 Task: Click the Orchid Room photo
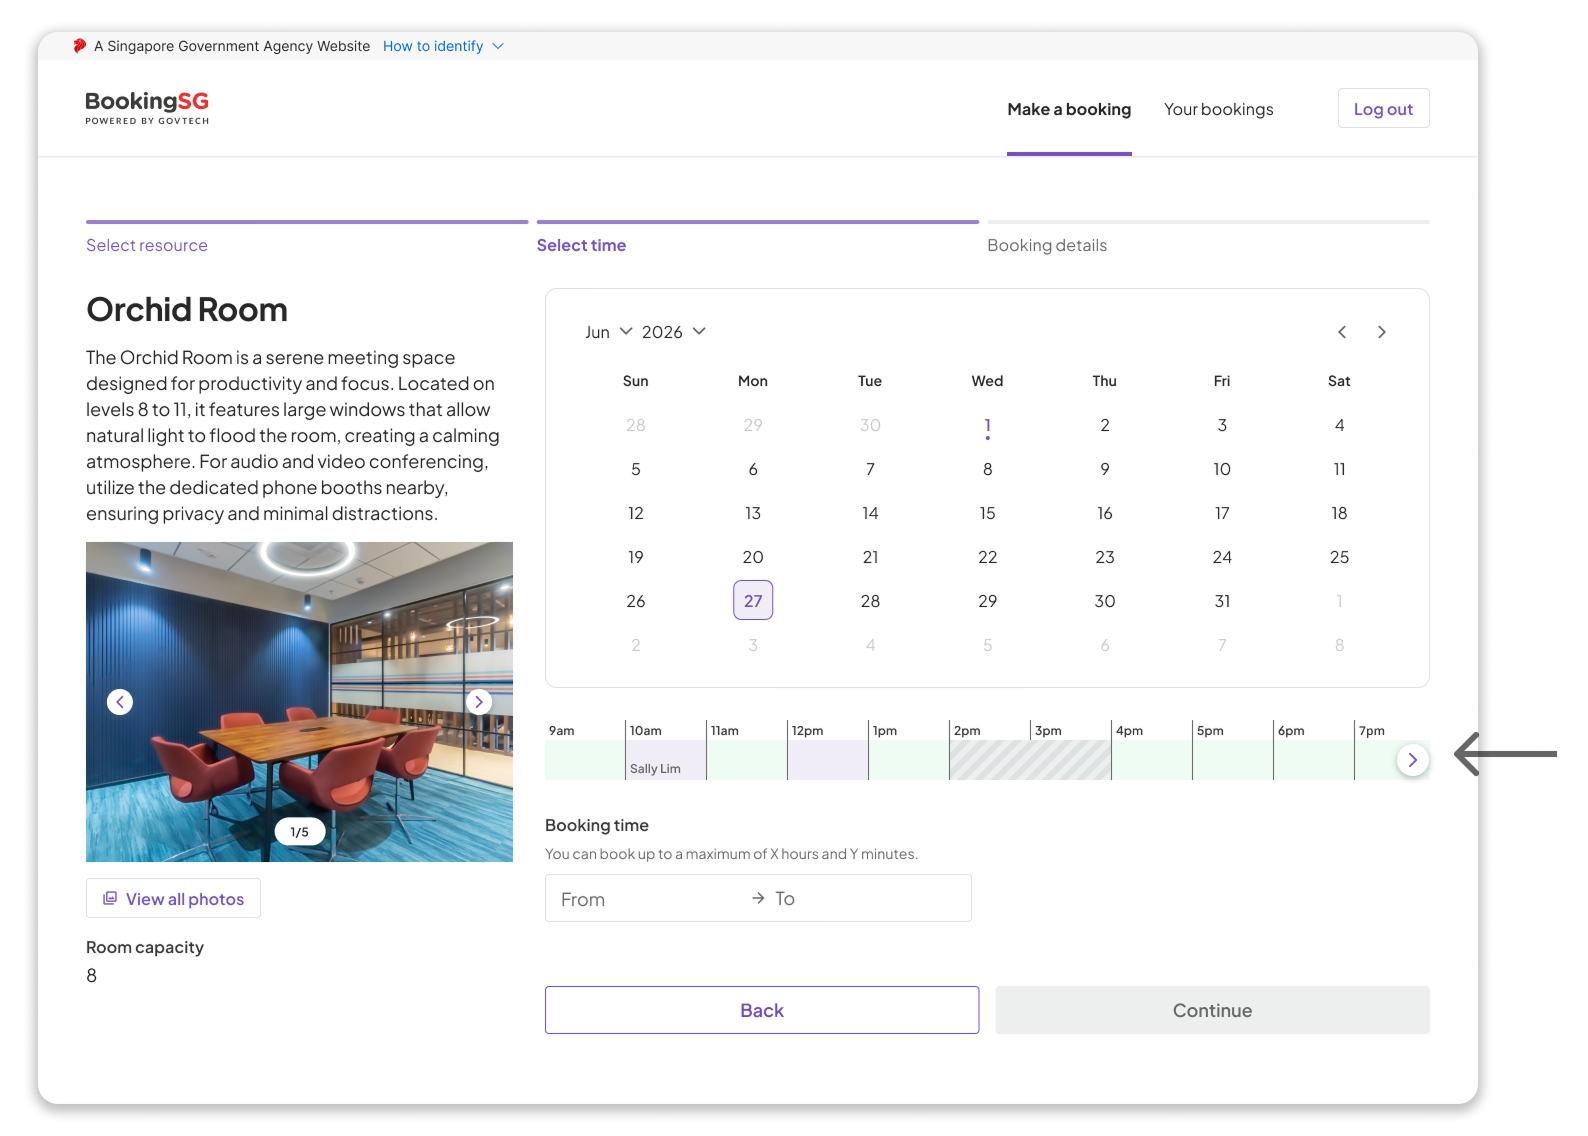[299, 702]
